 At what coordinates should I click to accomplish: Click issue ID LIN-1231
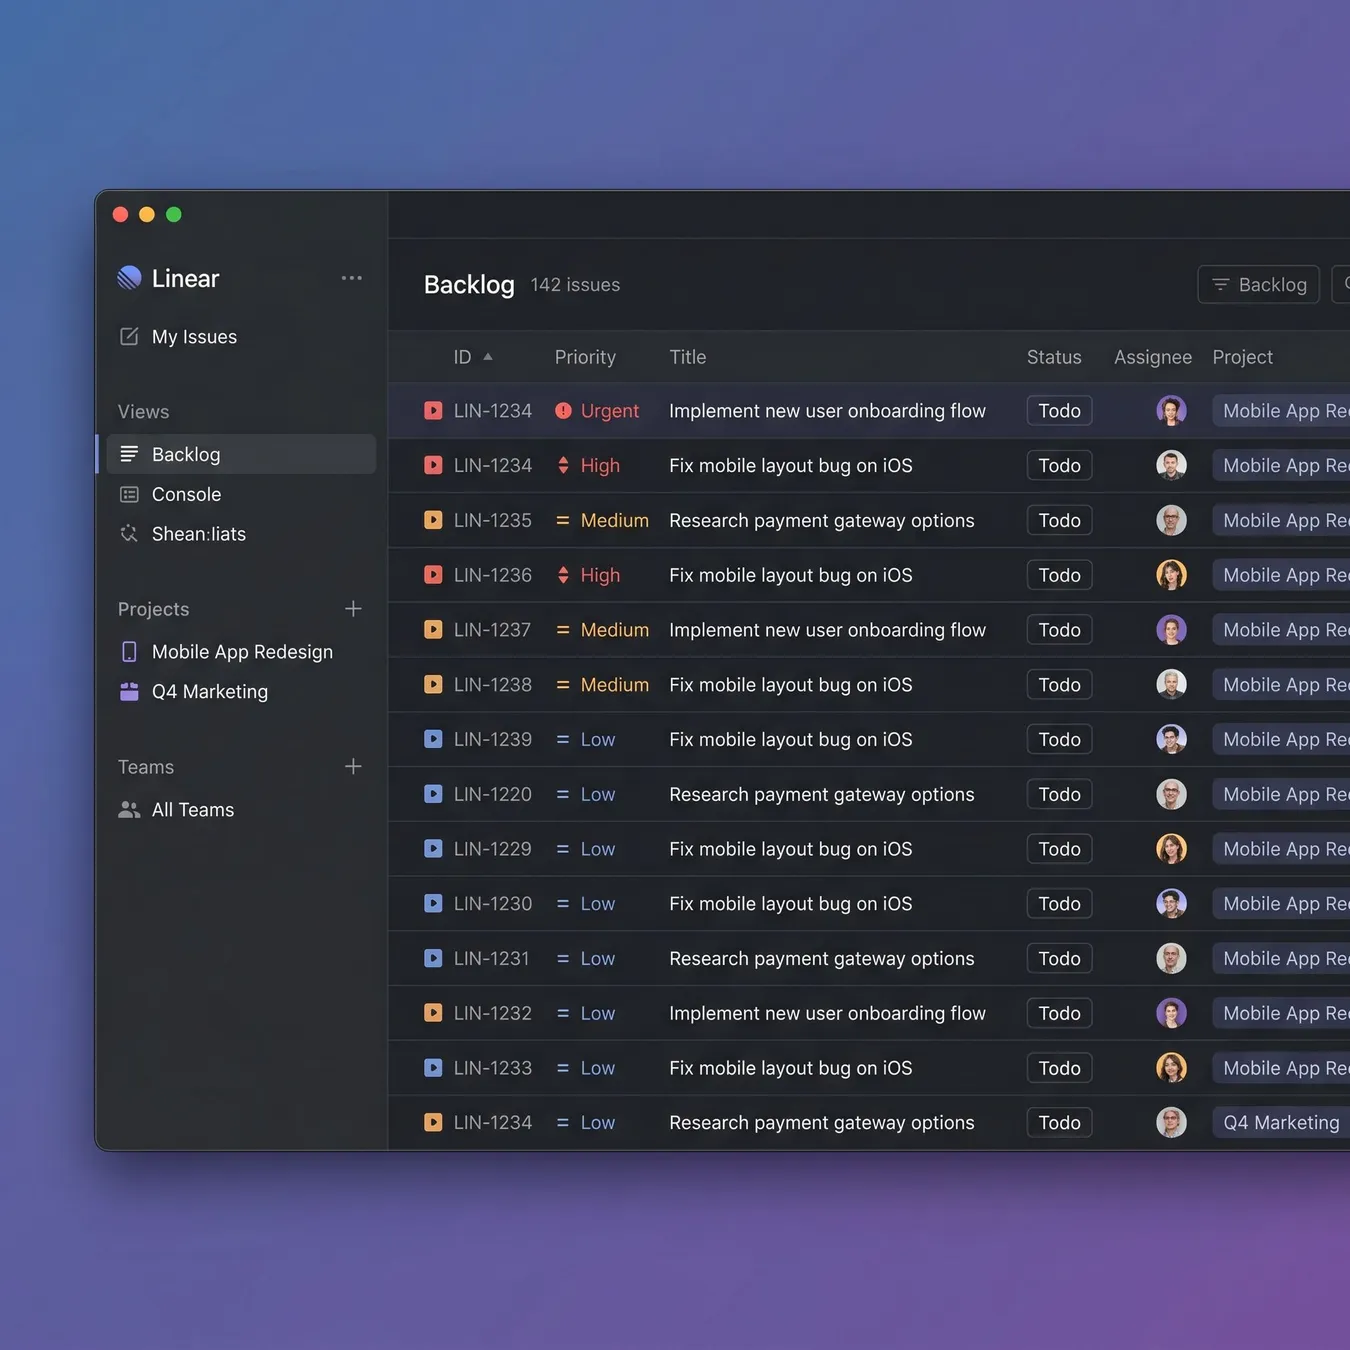[x=491, y=958]
